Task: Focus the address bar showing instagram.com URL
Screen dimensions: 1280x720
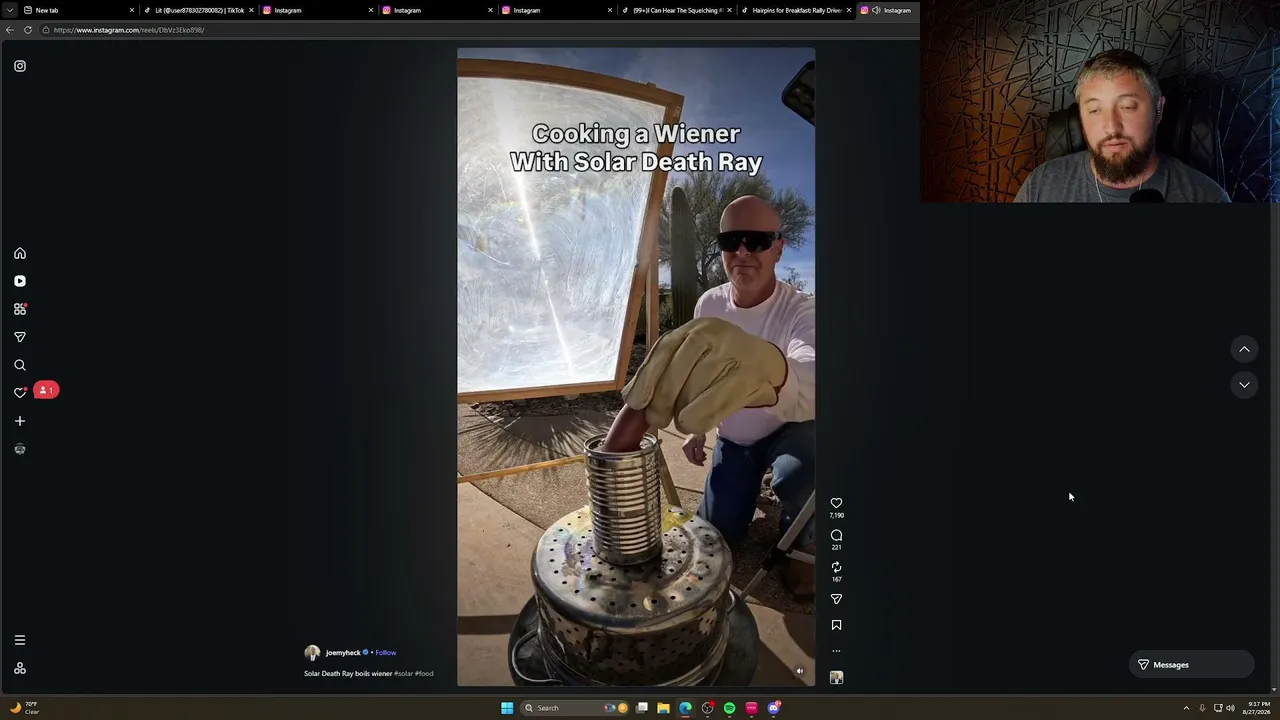Action: [480, 30]
